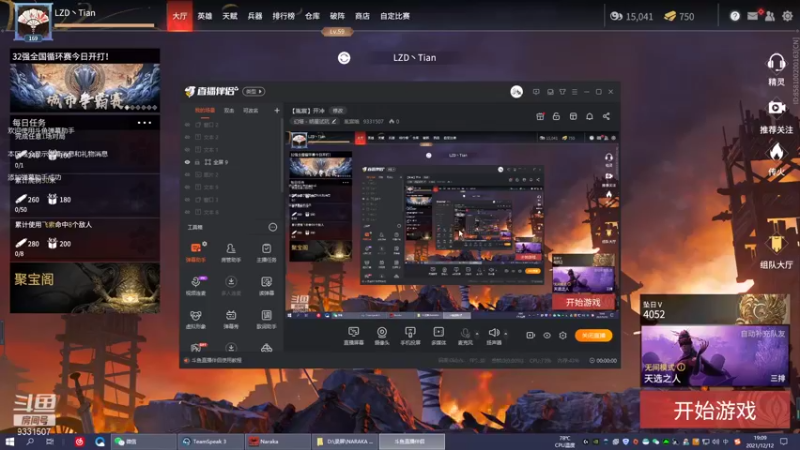Open the 弹幕助手 tool

[x=195, y=252]
